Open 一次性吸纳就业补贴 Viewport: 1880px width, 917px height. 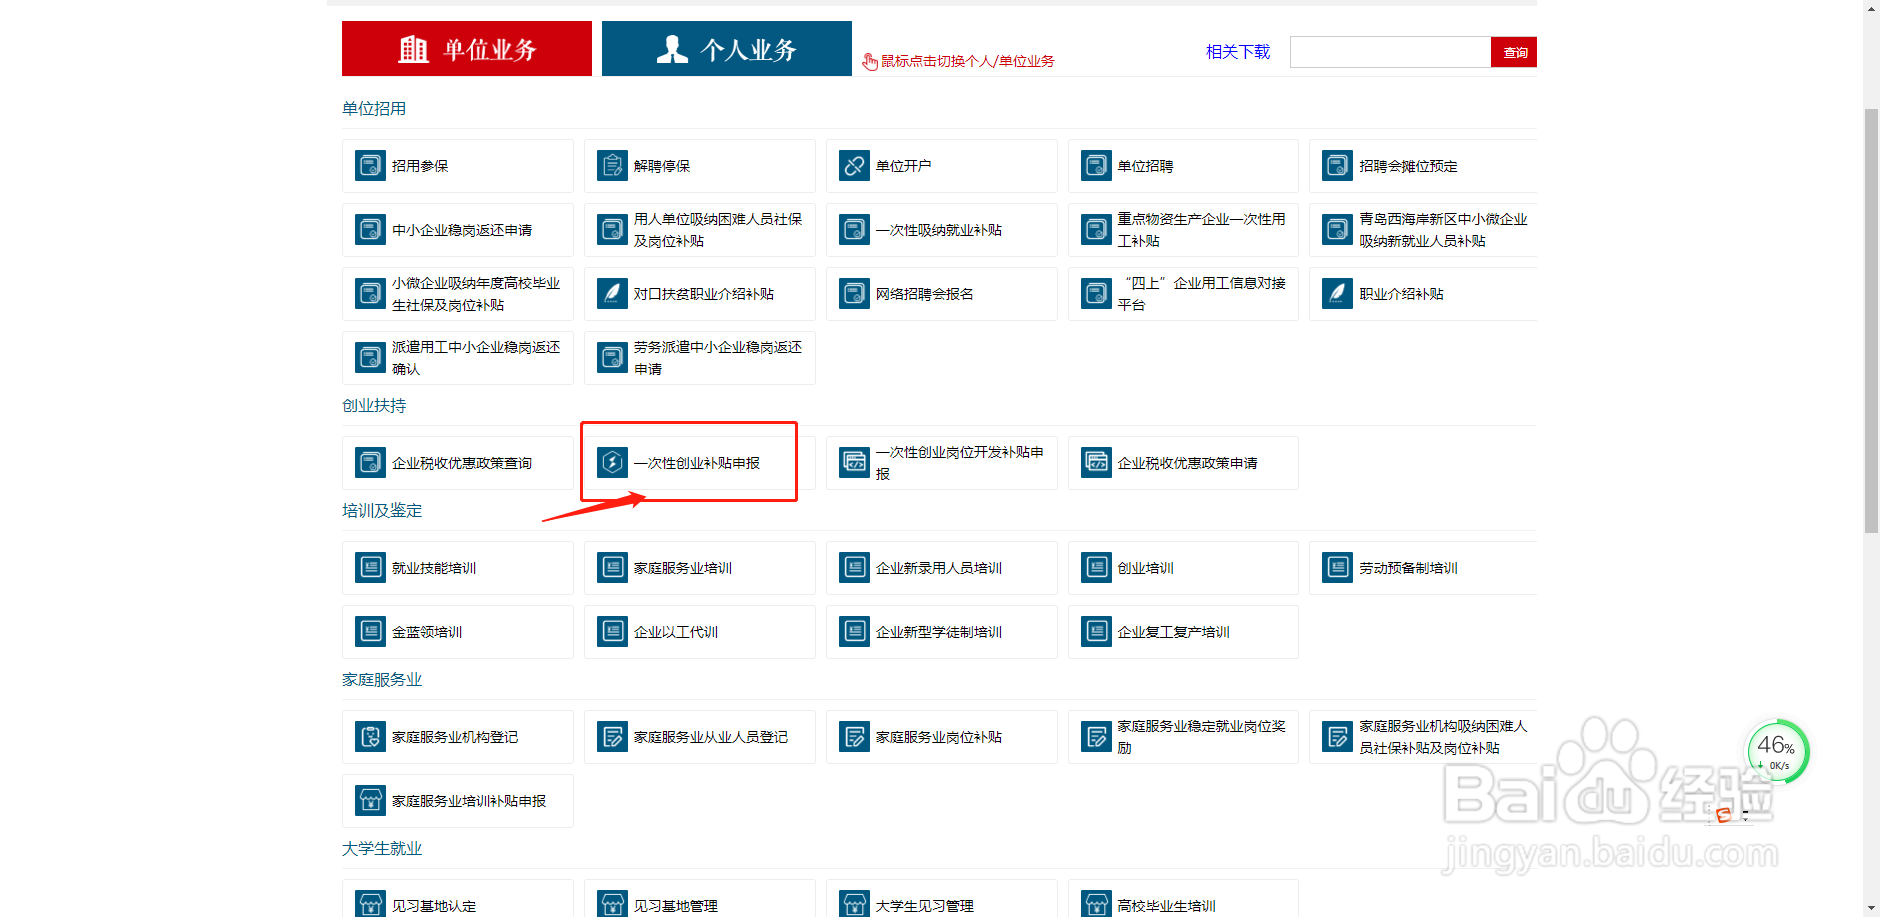(942, 230)
